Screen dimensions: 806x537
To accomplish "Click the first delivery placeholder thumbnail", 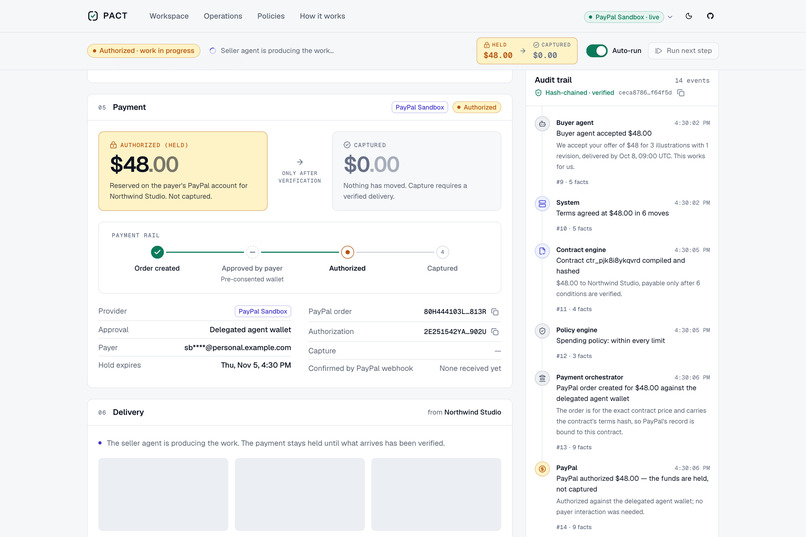I will 163,494.
